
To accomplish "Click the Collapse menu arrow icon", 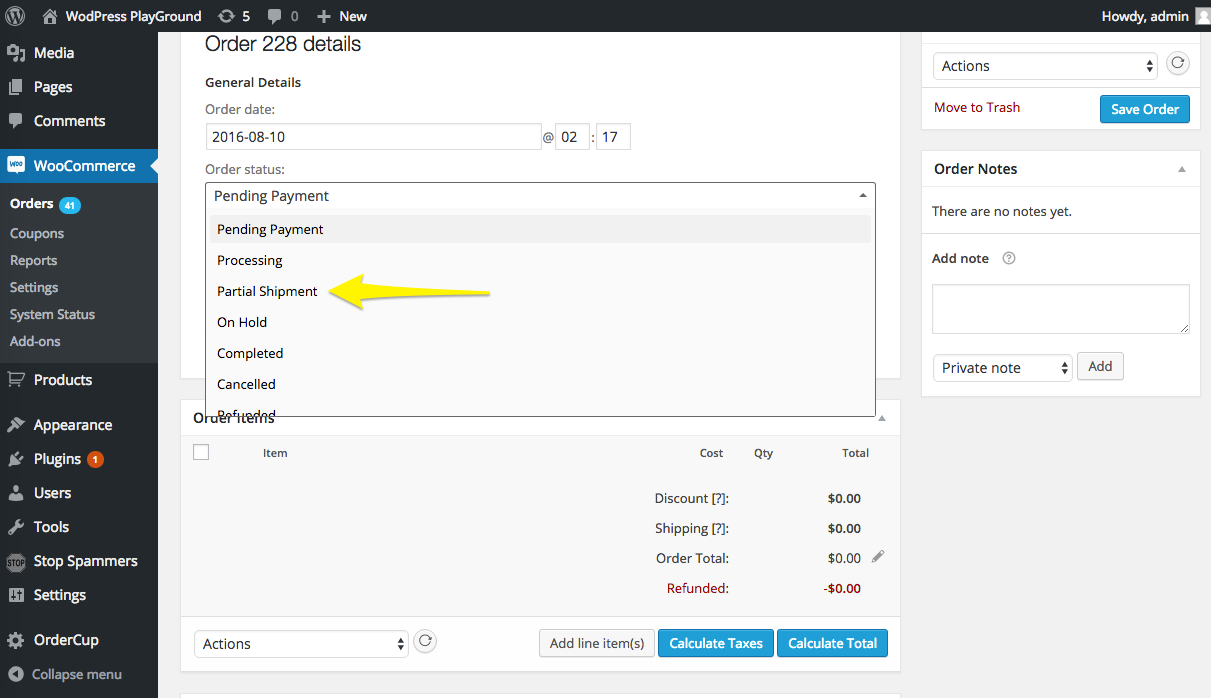I will pyautogui.click(x=15, y=674).
